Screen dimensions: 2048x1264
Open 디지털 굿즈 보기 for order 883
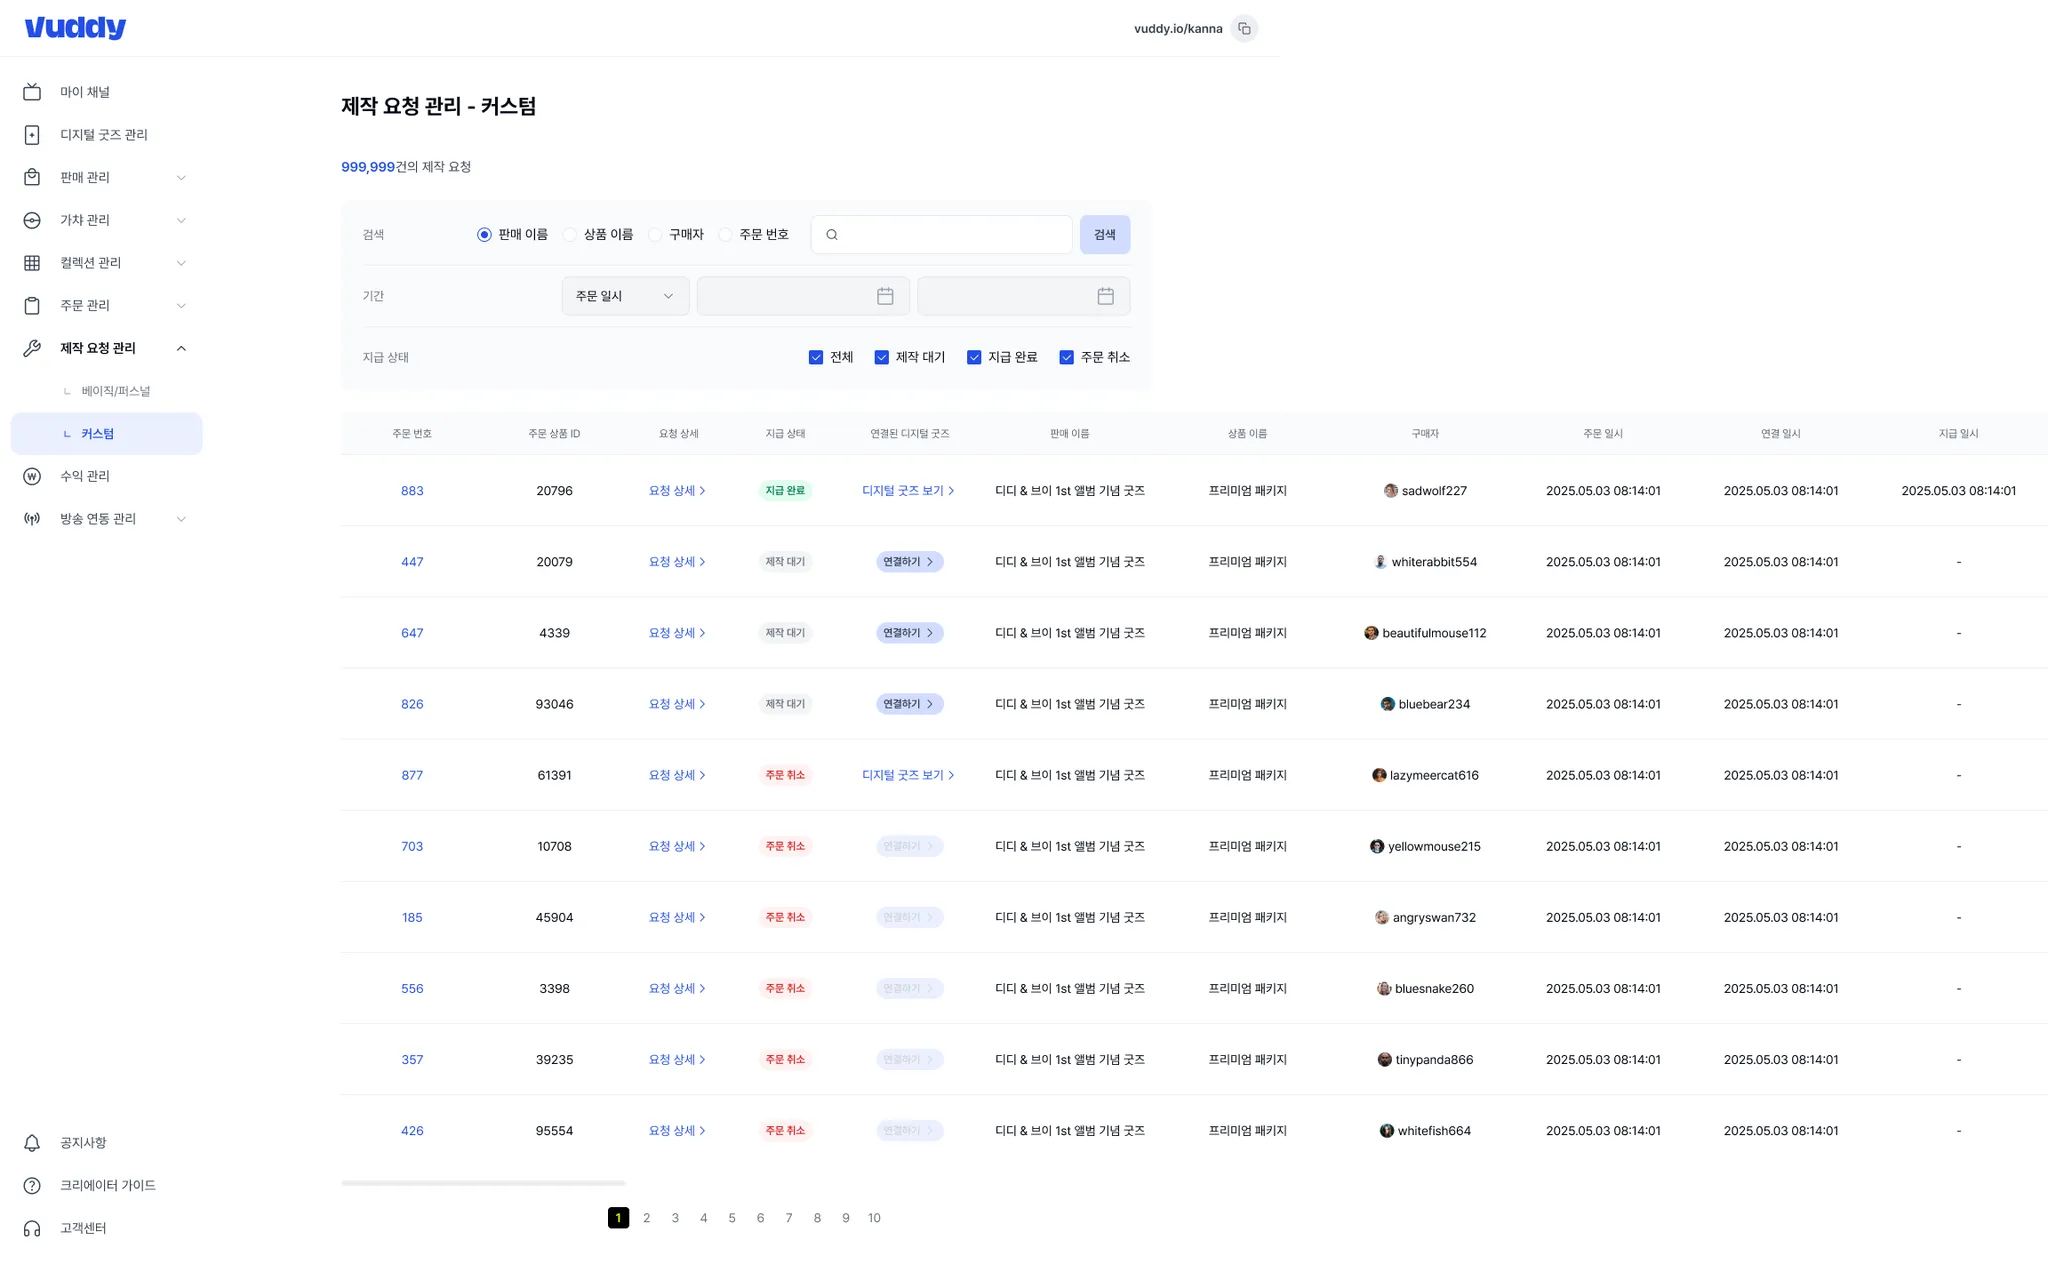point(908,491)
